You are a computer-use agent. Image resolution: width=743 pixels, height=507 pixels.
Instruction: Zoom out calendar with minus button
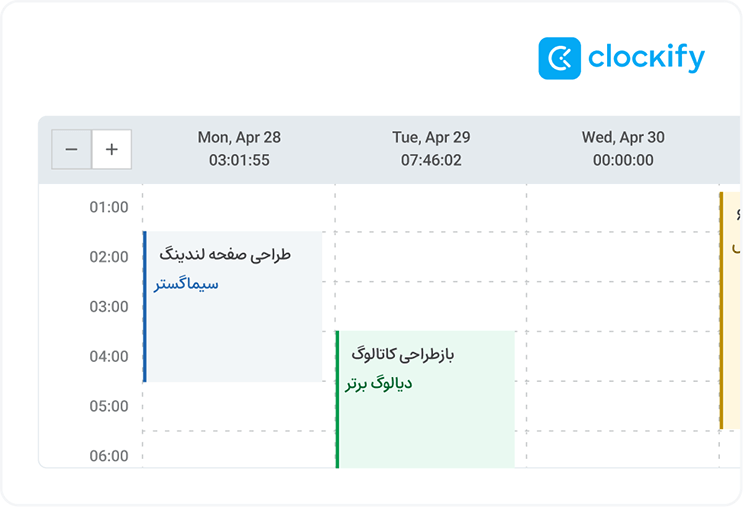pyautogui.click(x=71, y=150)
